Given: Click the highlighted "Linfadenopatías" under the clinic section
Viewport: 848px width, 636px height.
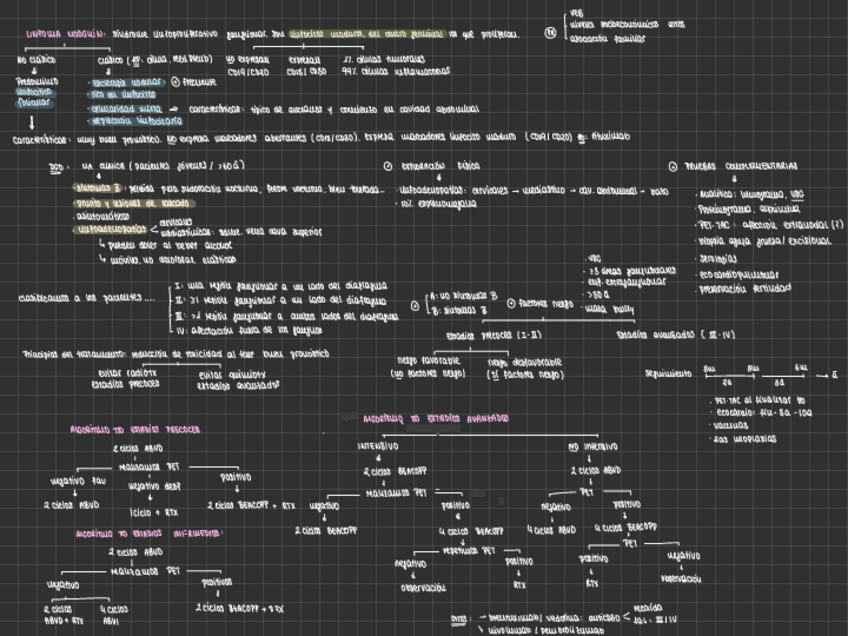Looking at the screenshot, I should [x=103, y=229].
